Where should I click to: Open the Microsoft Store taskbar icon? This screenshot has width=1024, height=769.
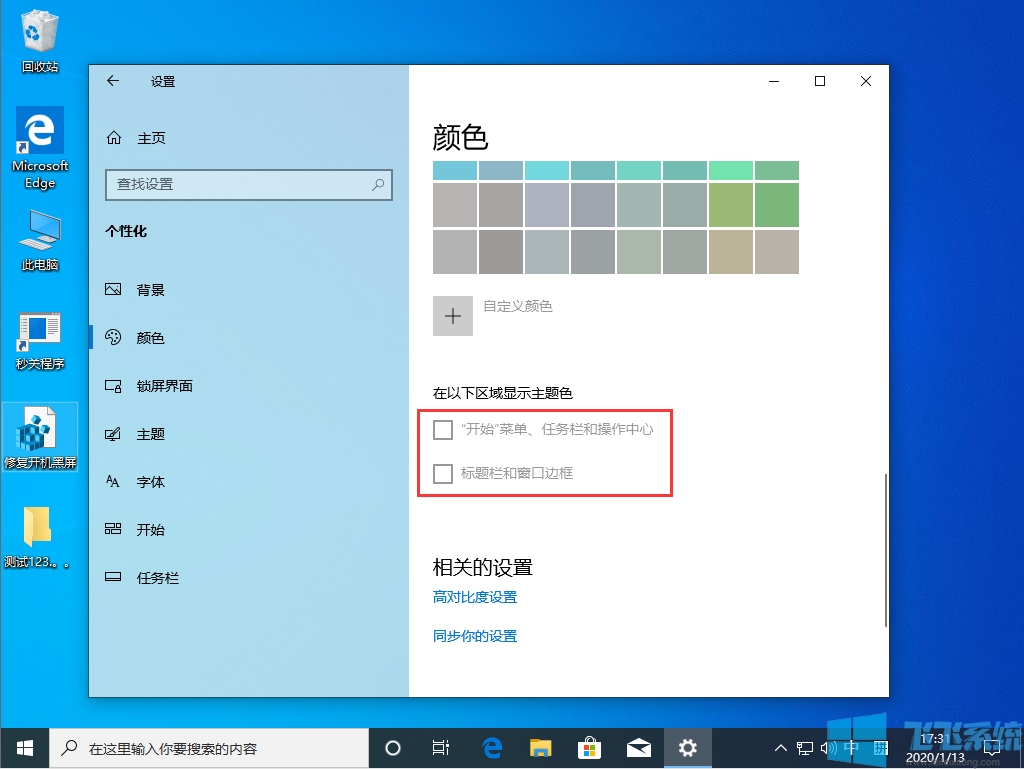589,747
